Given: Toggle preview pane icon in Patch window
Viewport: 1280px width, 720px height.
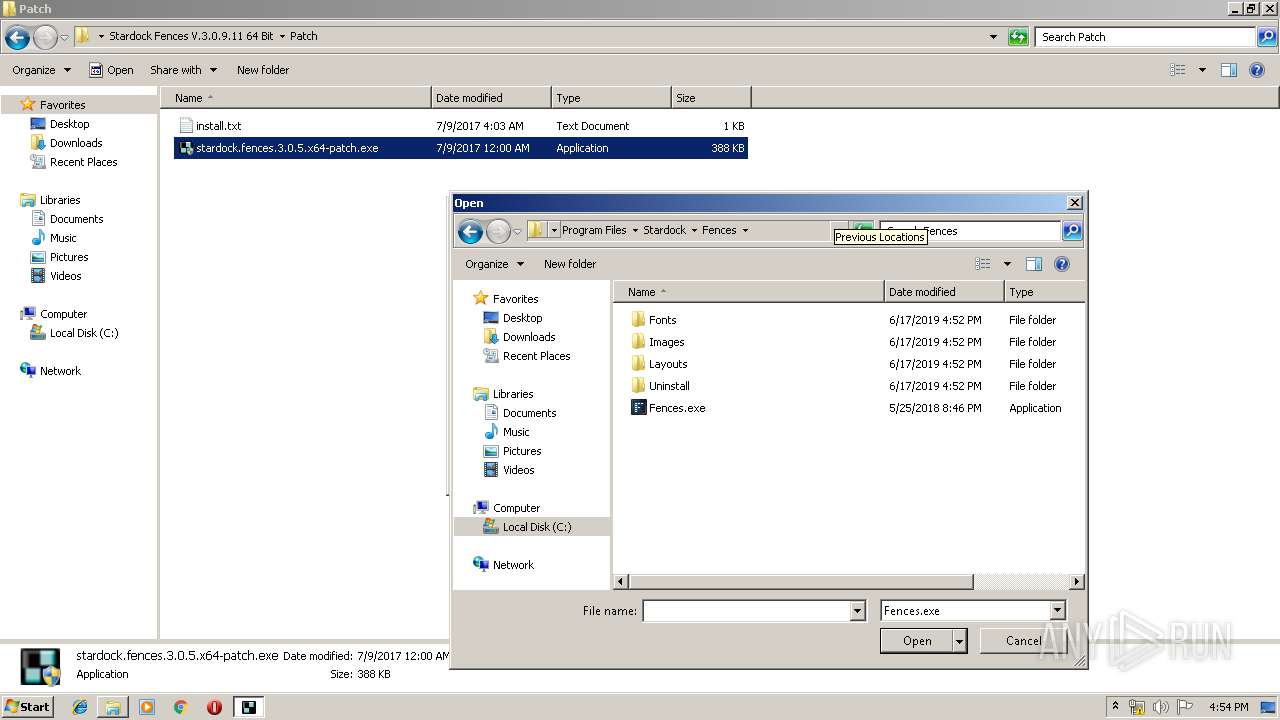Looking at the screenshot, I should (x=1229, y=70).
